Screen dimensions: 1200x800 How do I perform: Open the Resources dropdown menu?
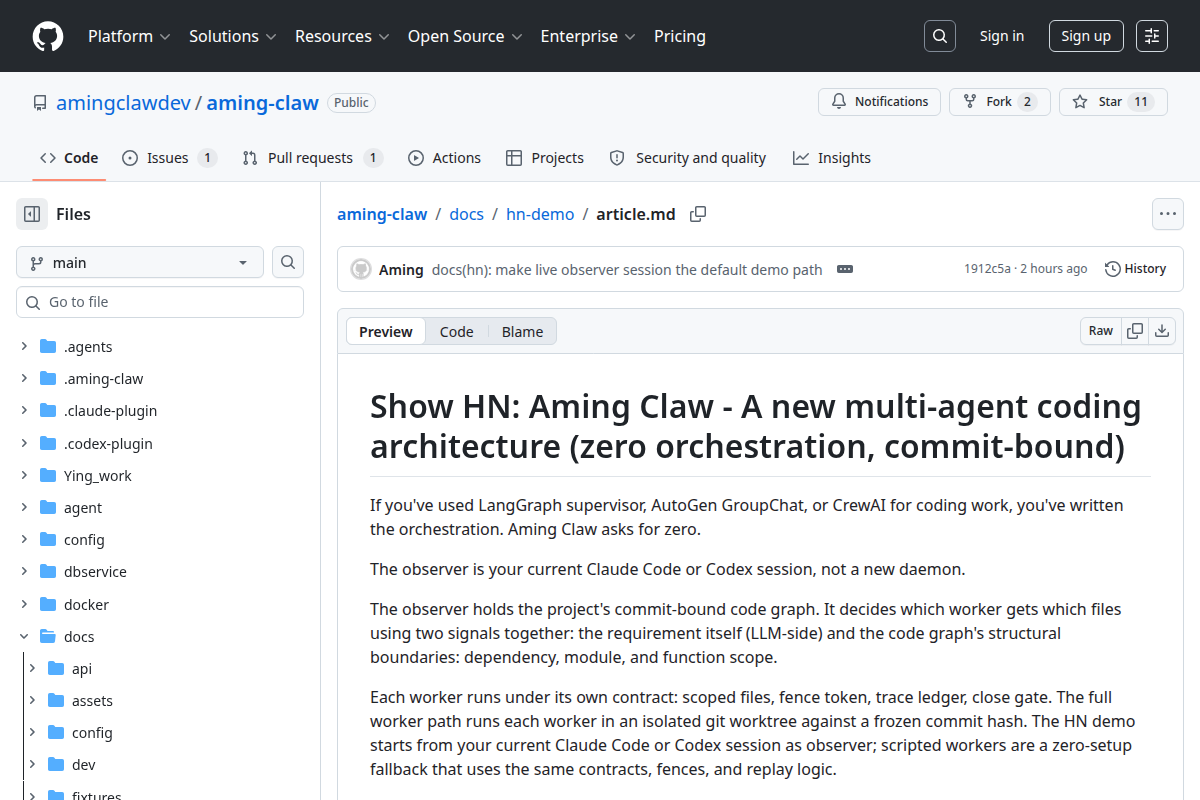tap(342, 36)
